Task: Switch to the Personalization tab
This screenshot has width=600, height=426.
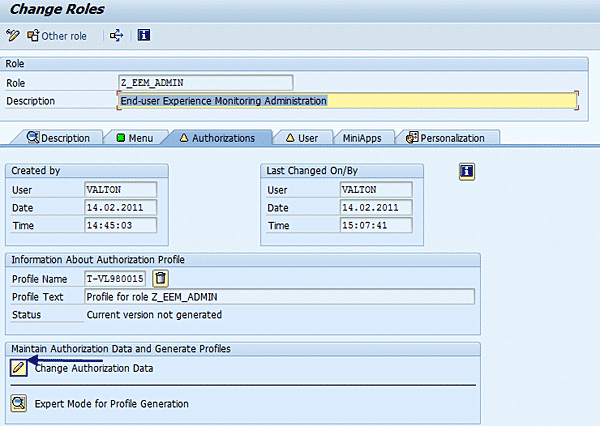Action: 446,138
